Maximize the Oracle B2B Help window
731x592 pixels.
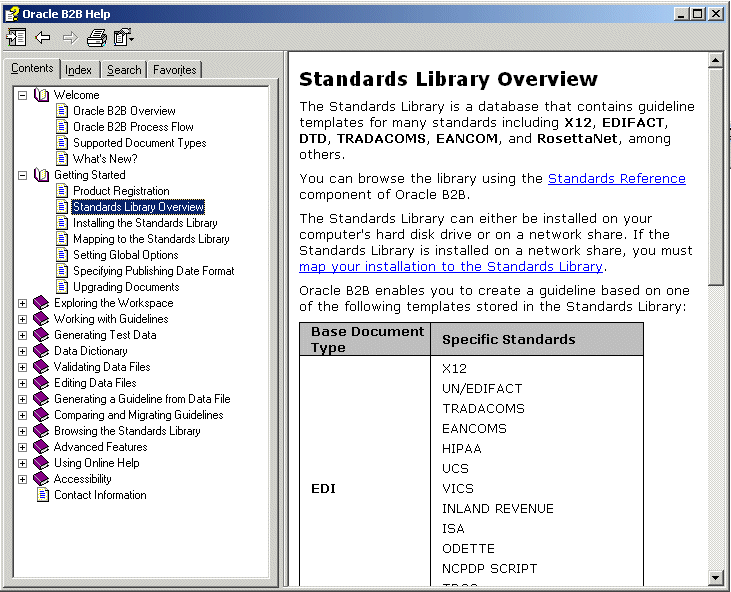(x=698, y=14)
